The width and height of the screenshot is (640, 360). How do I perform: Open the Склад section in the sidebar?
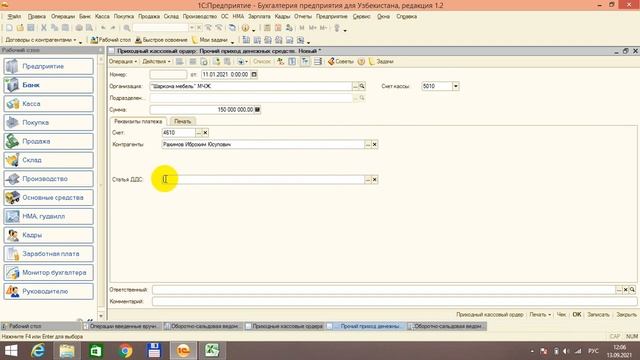(x=49, y=160)
